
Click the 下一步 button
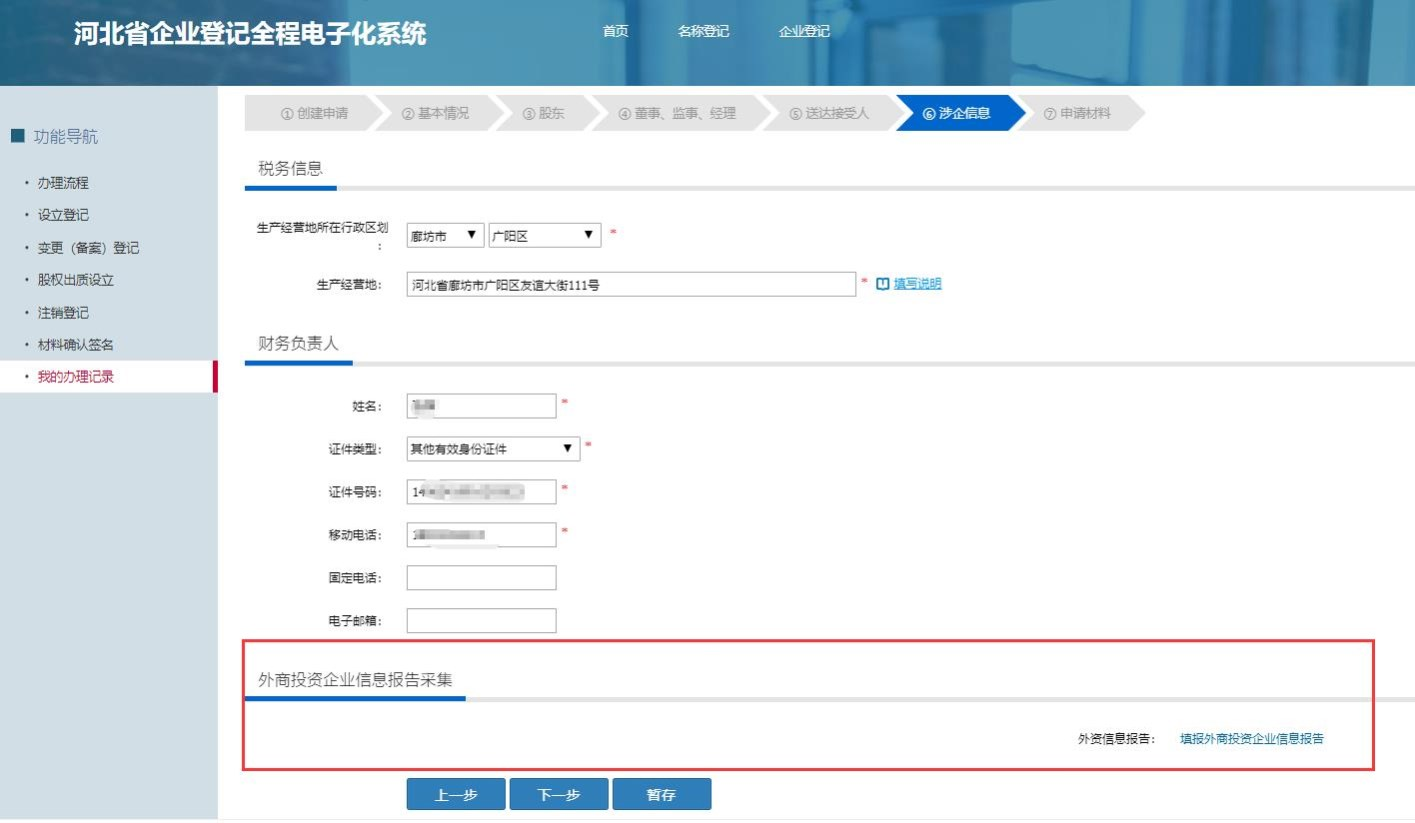[x=559, y=795]
